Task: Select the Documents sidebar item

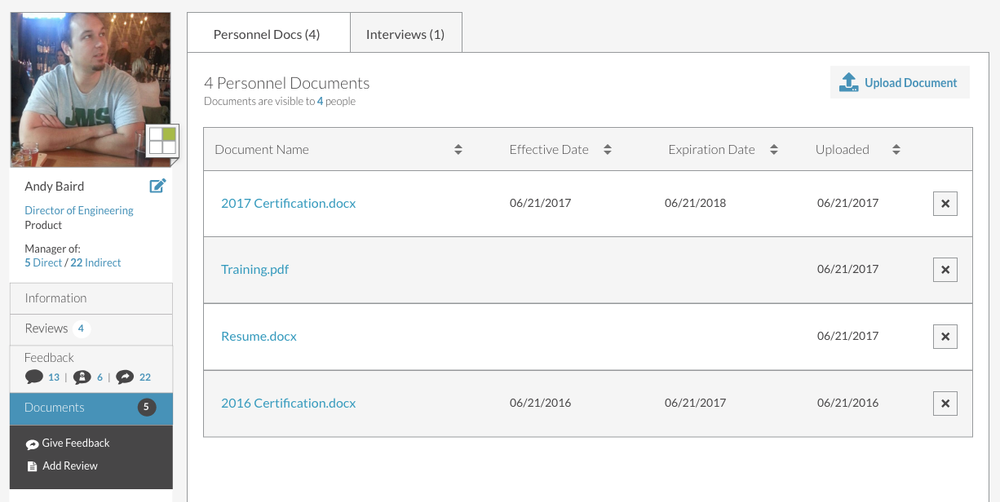Action: 91,408
